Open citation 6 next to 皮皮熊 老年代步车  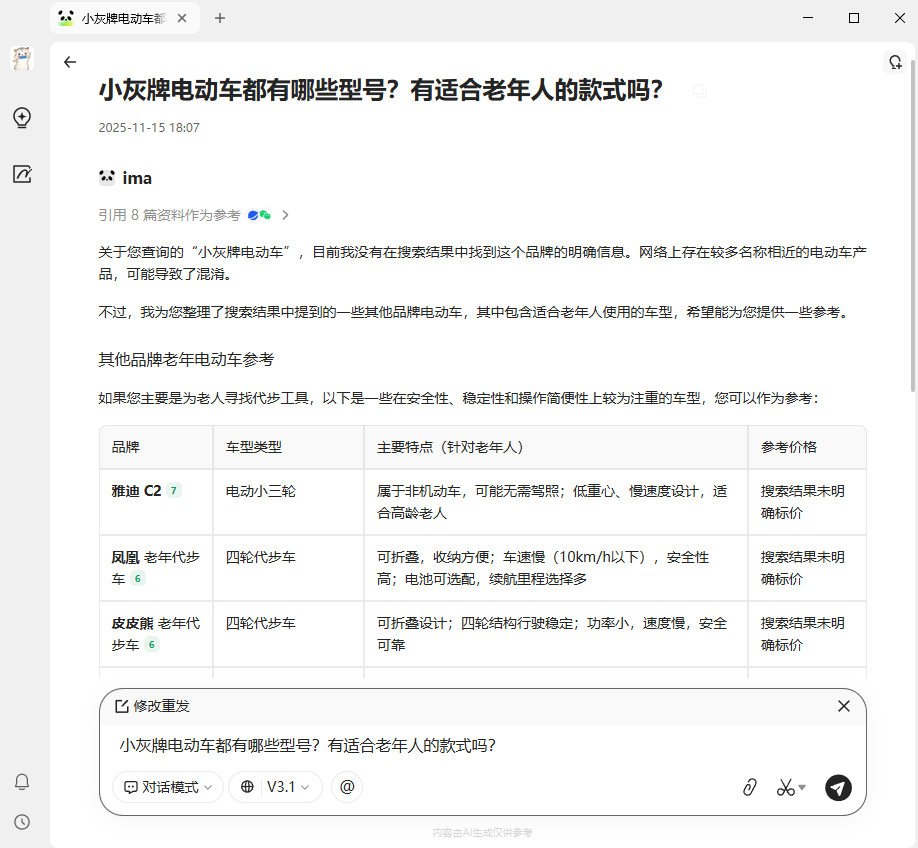tap(152, 644)
